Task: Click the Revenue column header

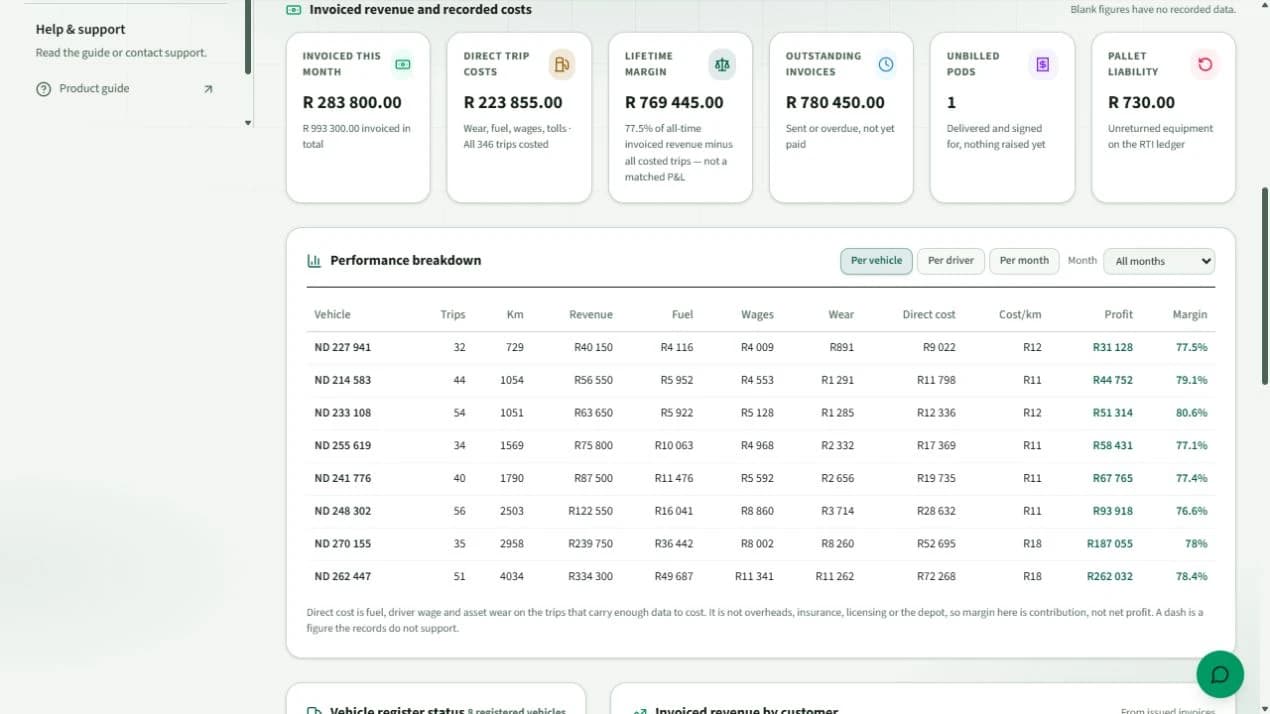Action: tap(591, 314)
